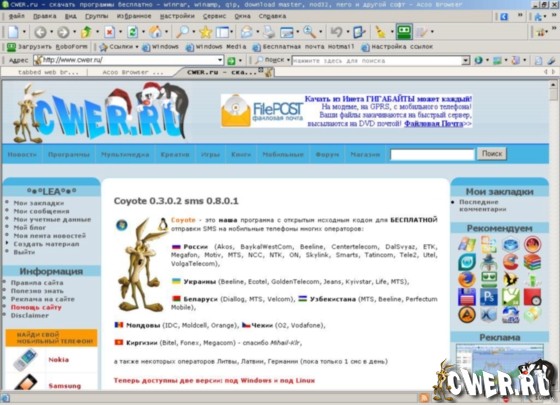Click the orange RSS icon in status bar

(424, 398)
